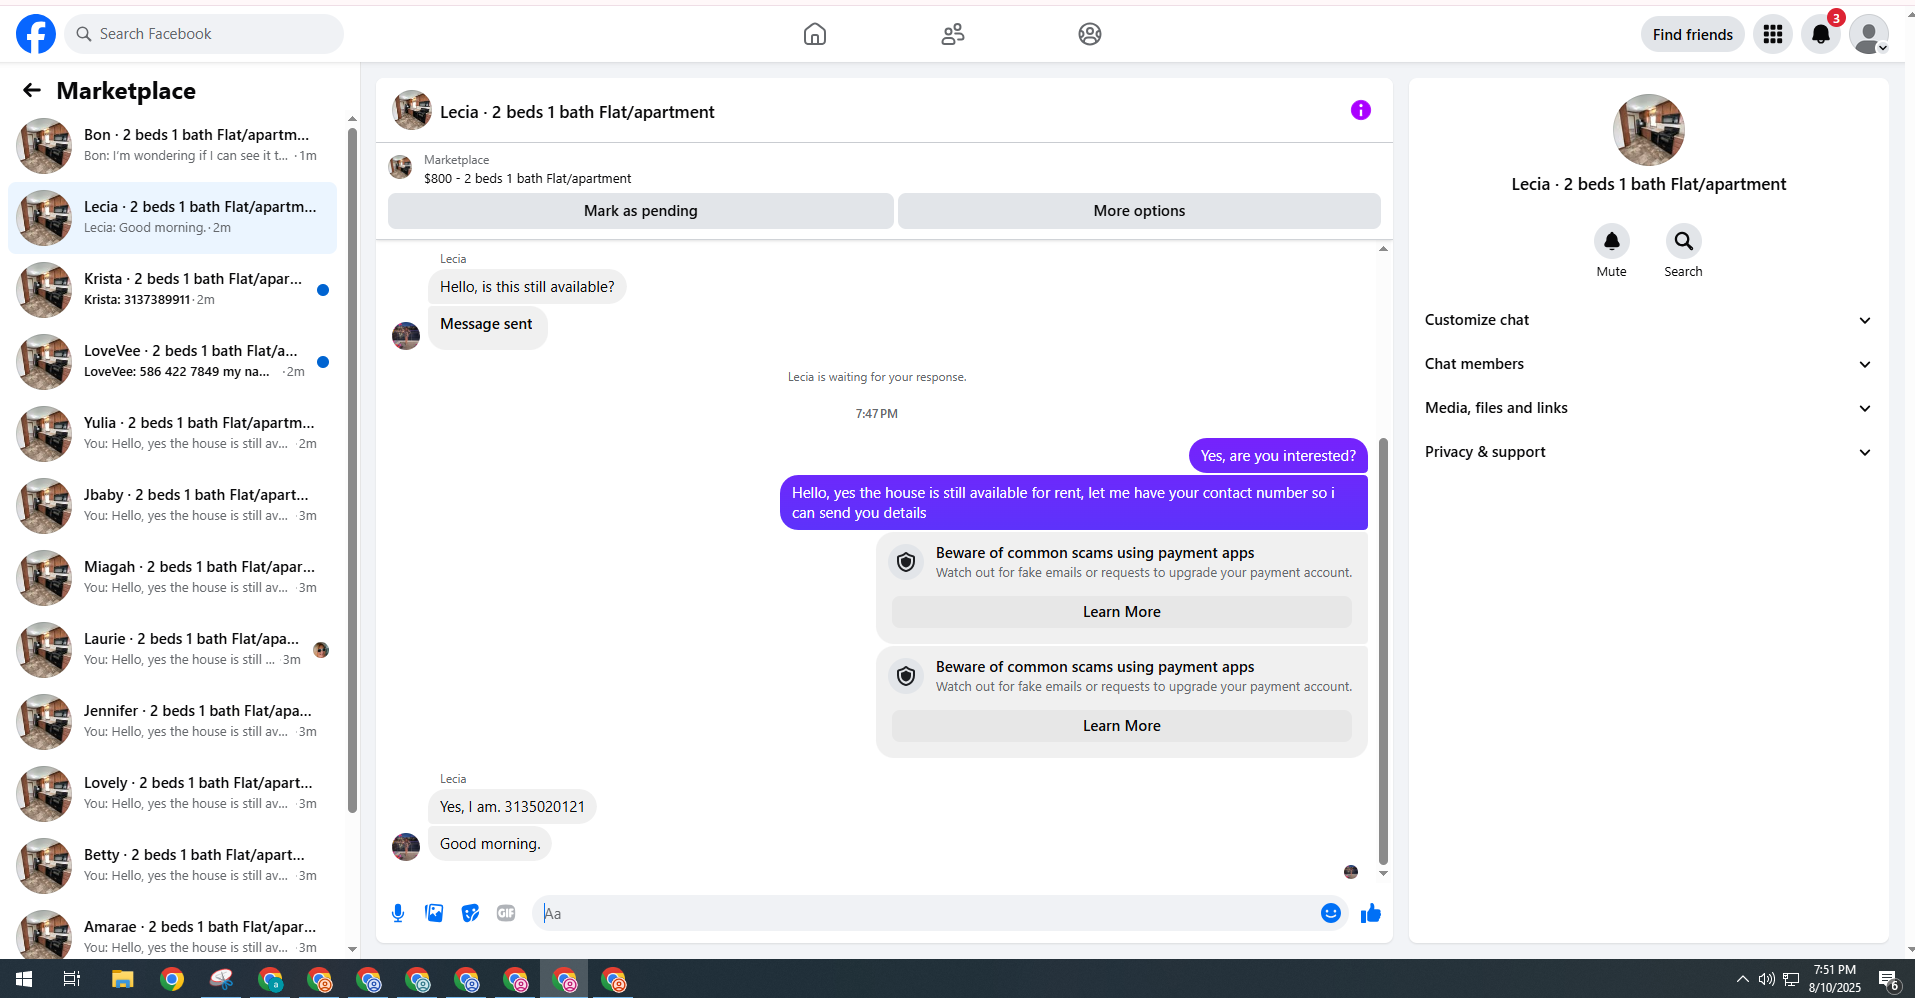Focus the Search Facebook field

(204, 34)
